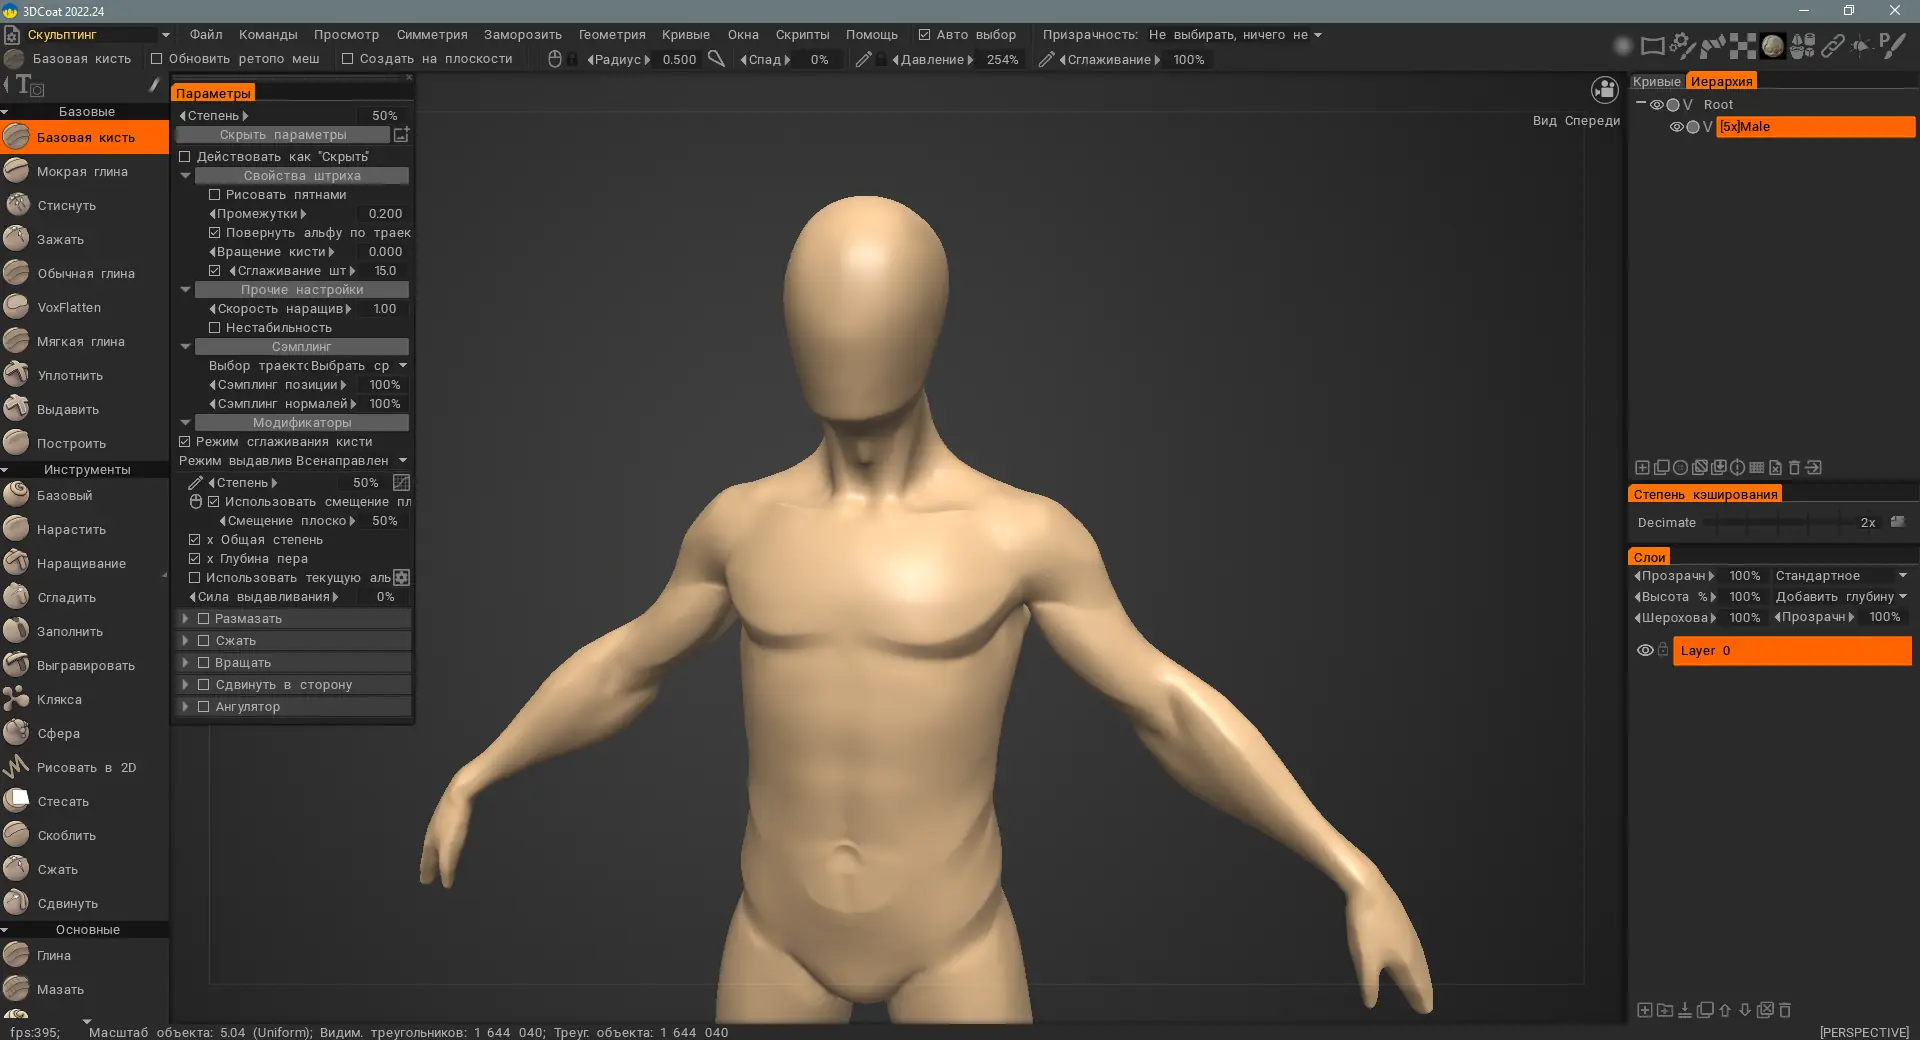Screen dimensions: 1920x1040
Task: Activate the Выгравировать tool
Action: (x=84, y=665)
